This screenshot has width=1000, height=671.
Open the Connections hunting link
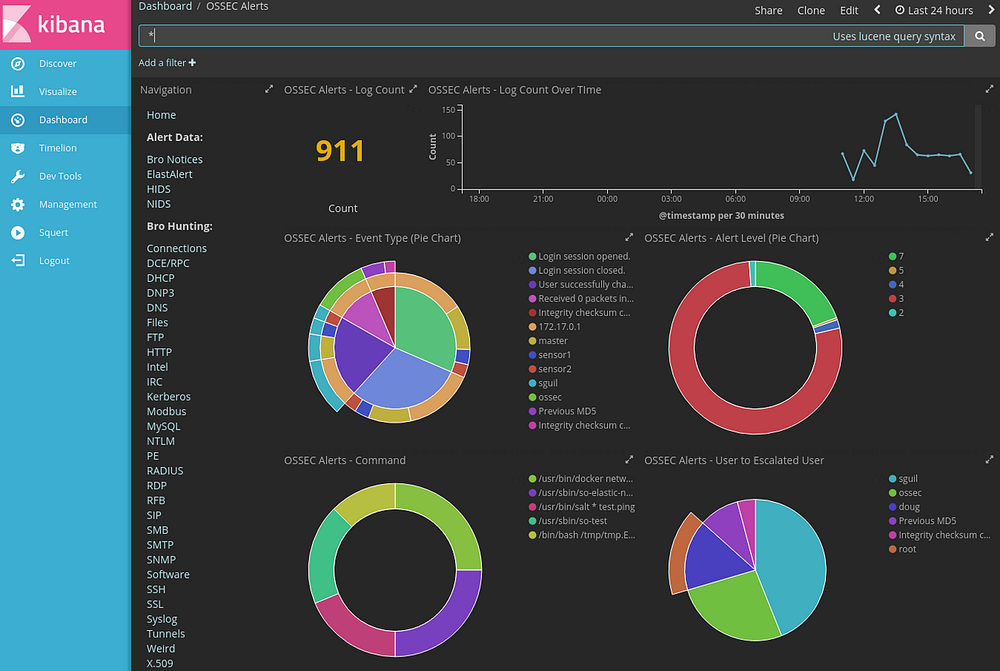pos(177,248)
